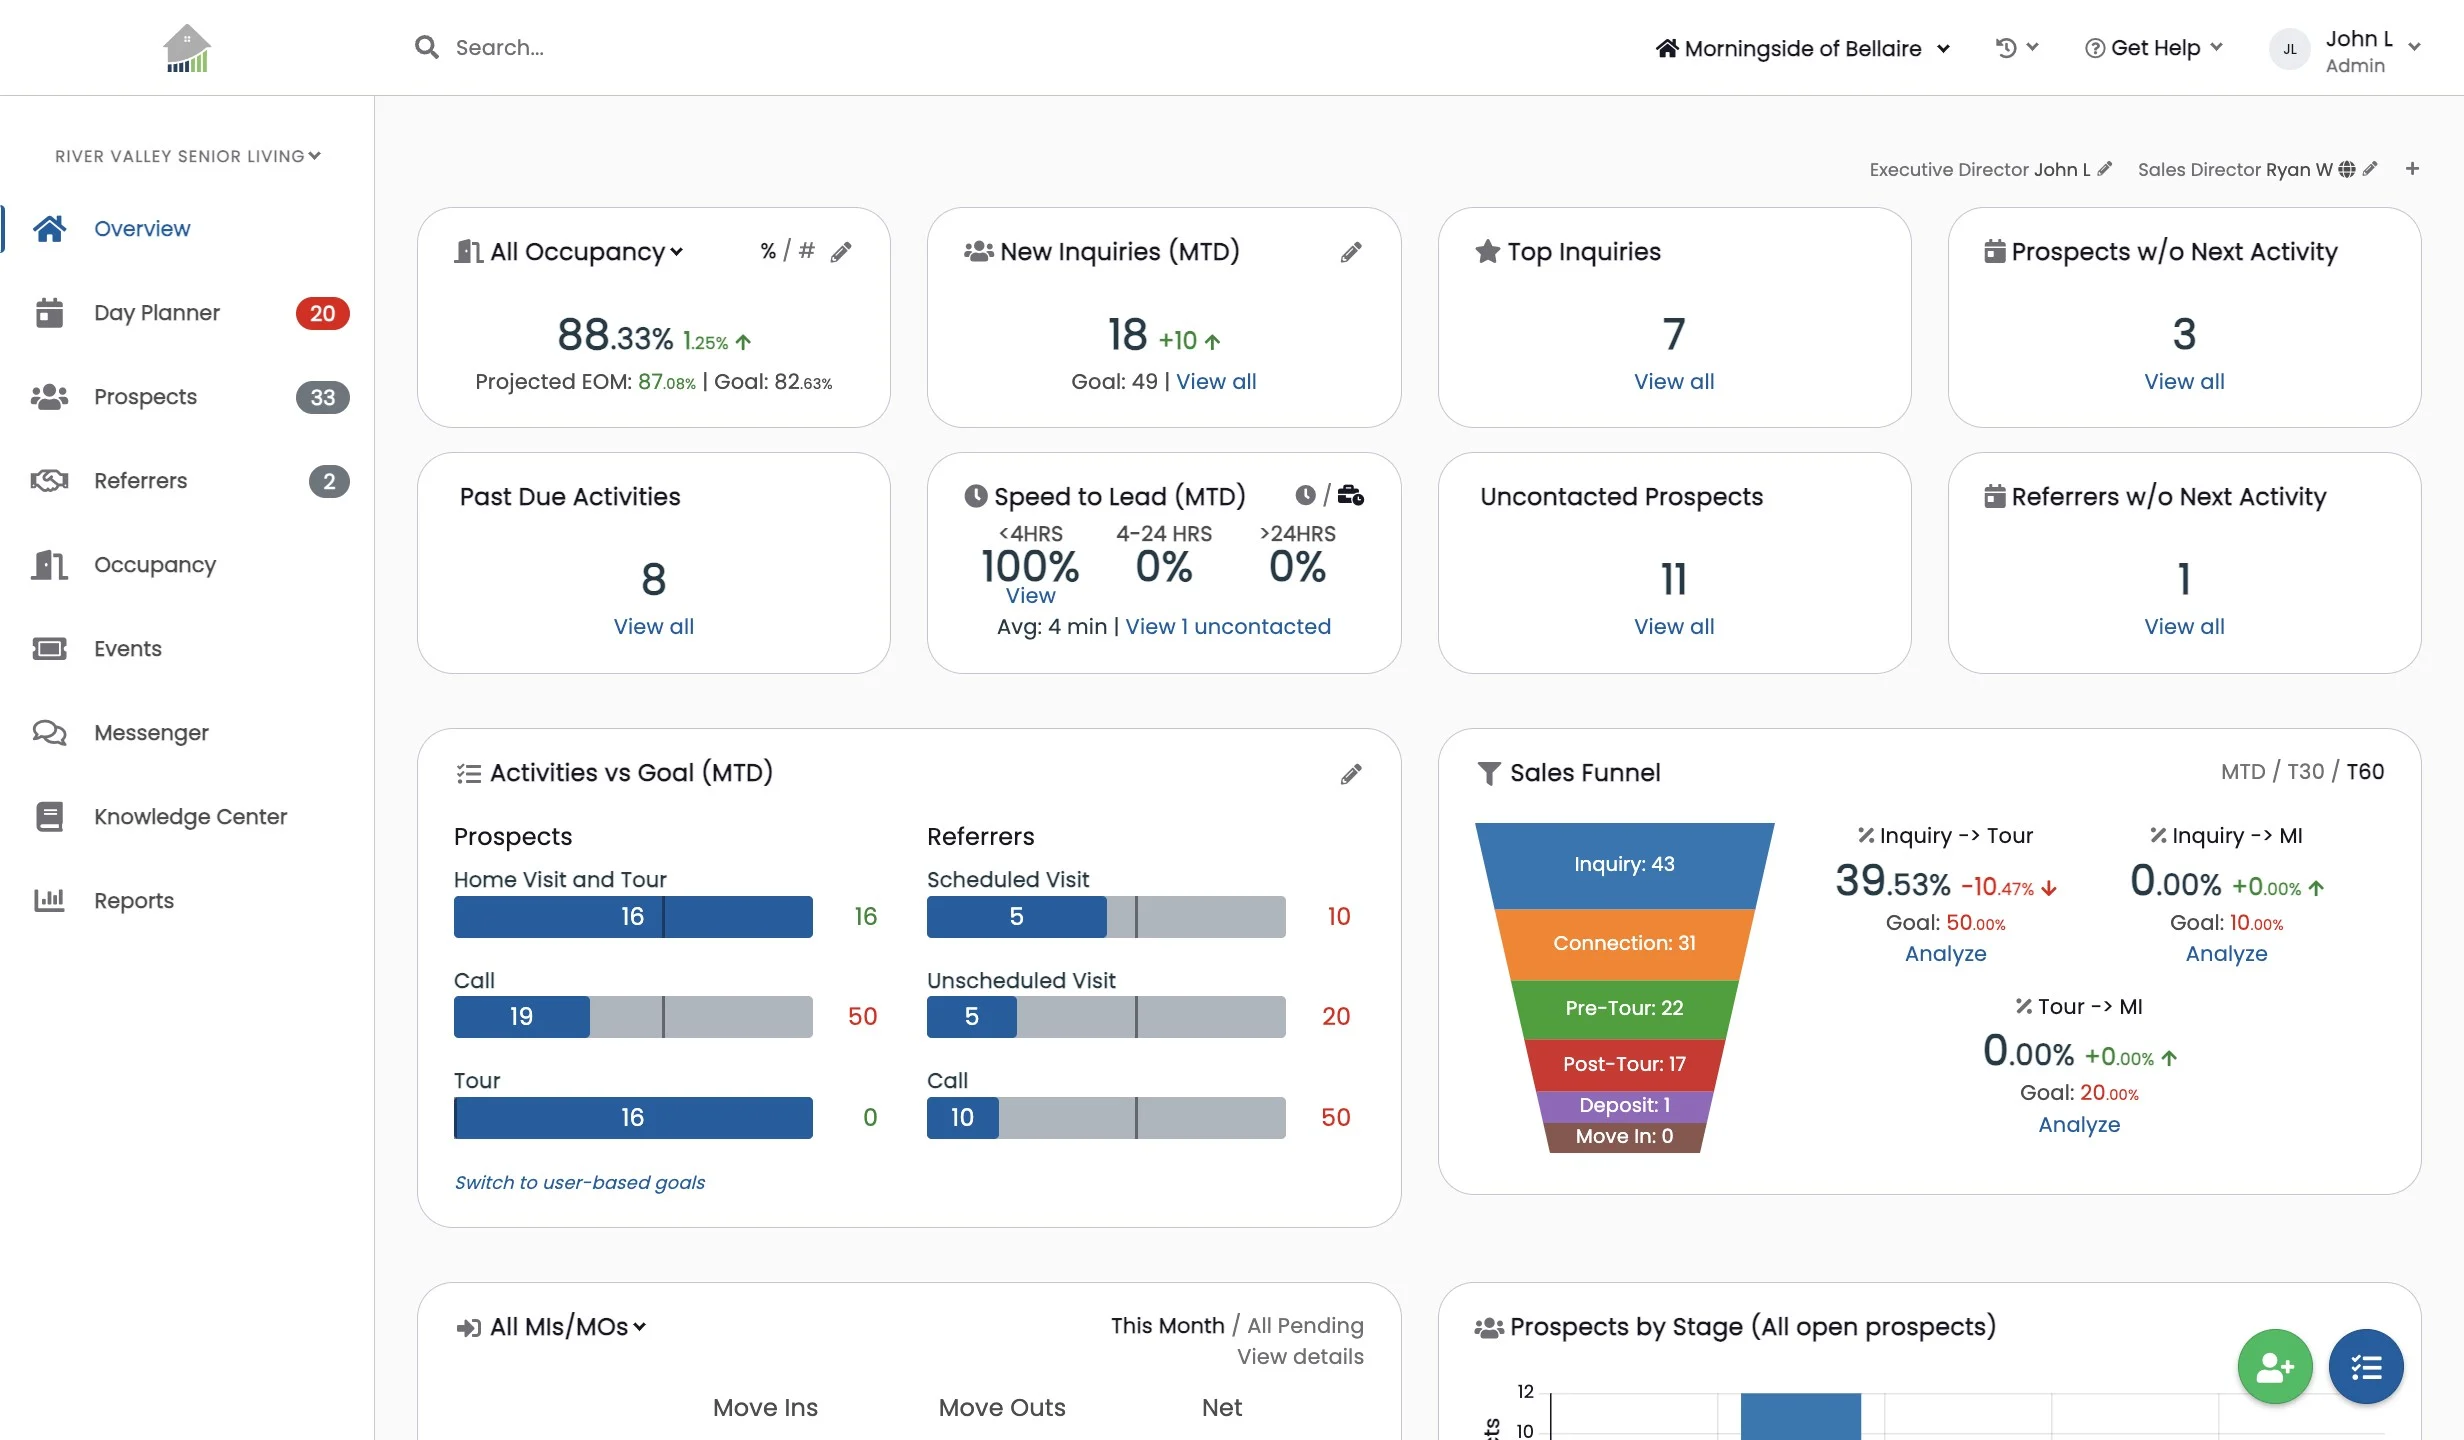Screen dimensions: 2464x1440
Task: Click Switch to user-based goals link
Action: tap(579, 1182)
